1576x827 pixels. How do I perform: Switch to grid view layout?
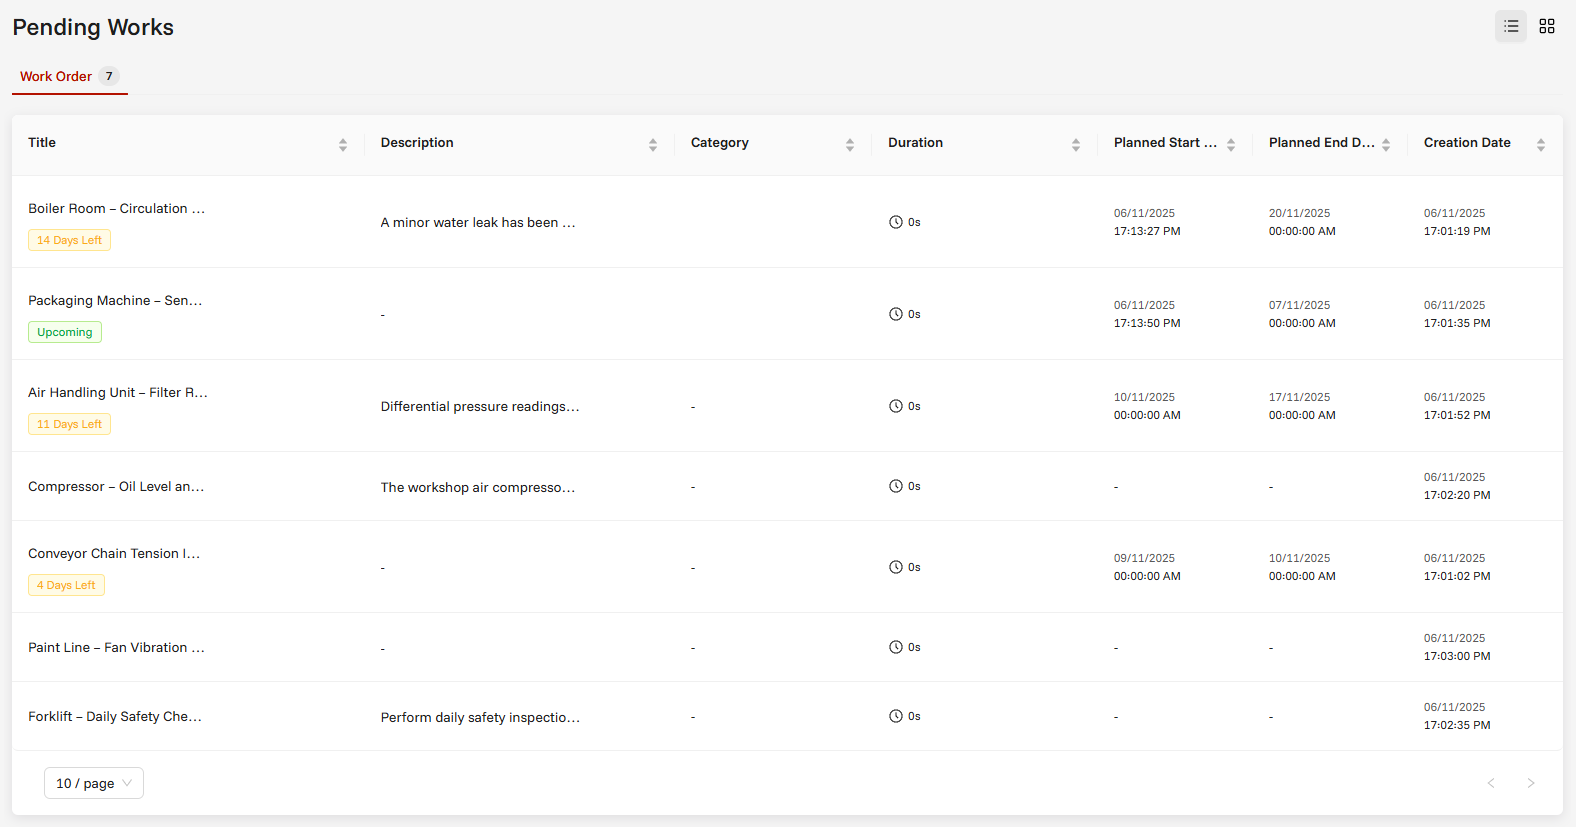tap(1547, 26)
